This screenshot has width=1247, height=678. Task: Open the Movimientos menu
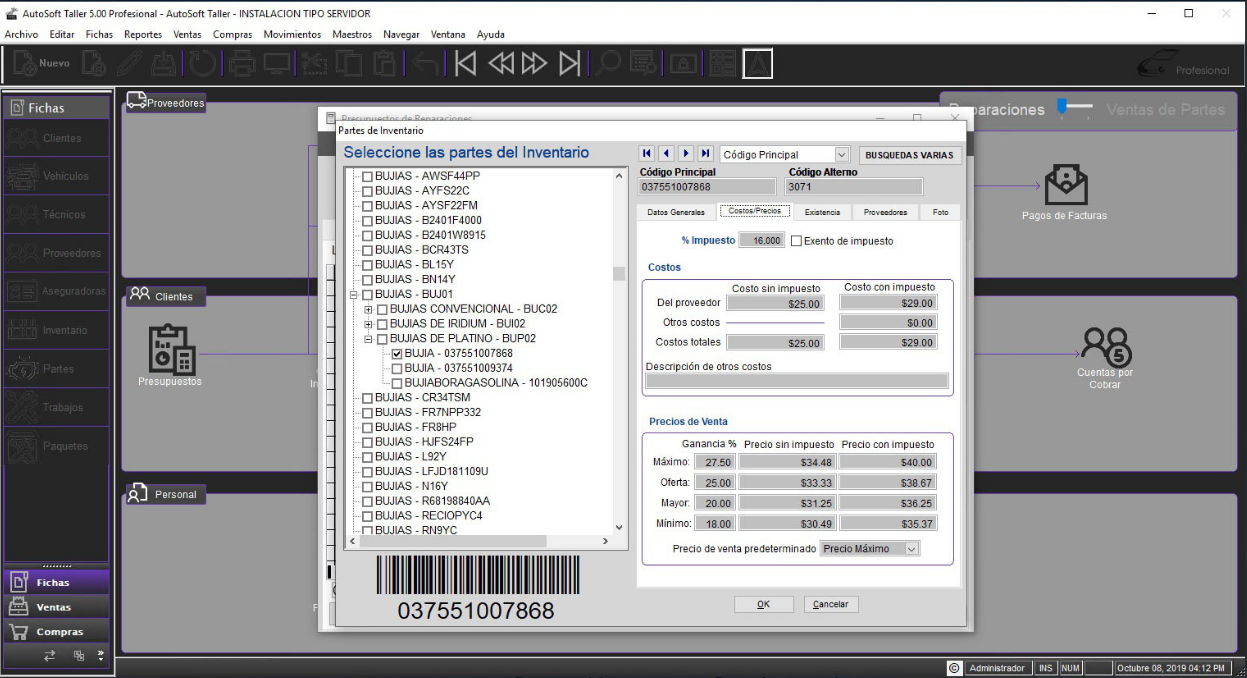click(292, 34)
